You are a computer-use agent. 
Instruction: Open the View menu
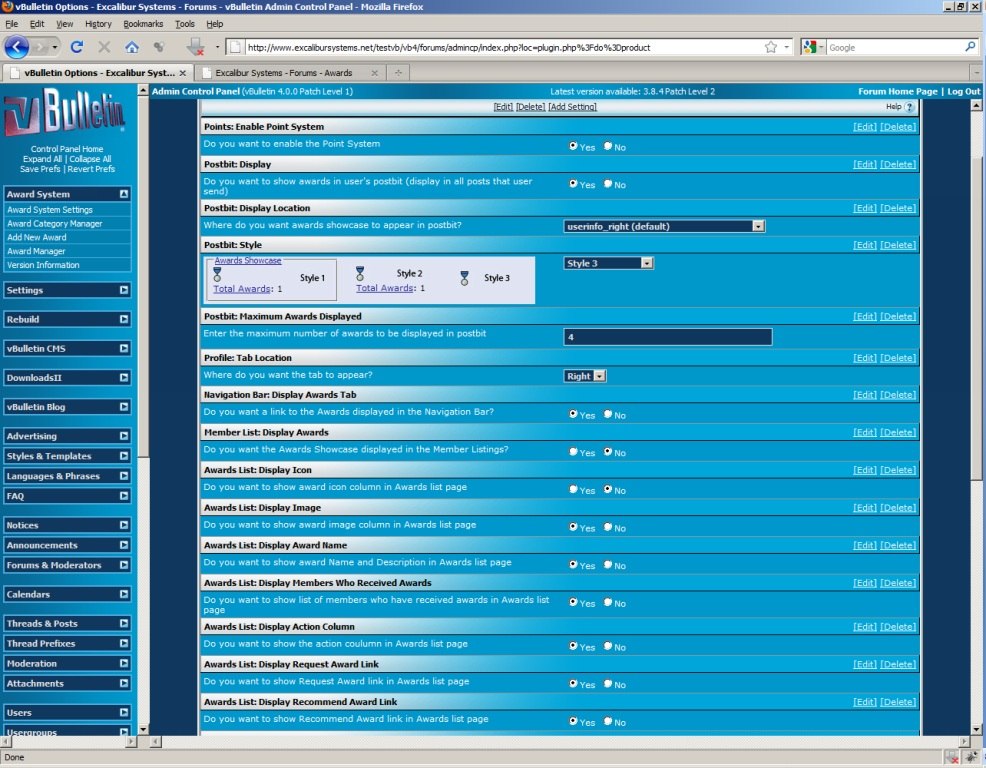click(x=65, y=24)
